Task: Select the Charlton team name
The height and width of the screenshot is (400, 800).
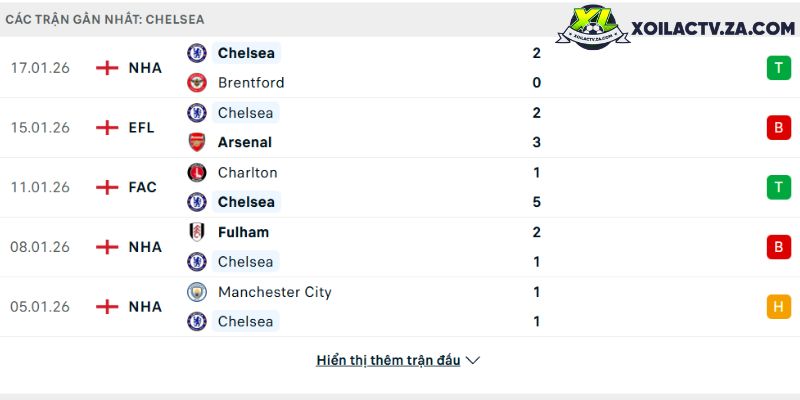Action: [x=247, y=172]
